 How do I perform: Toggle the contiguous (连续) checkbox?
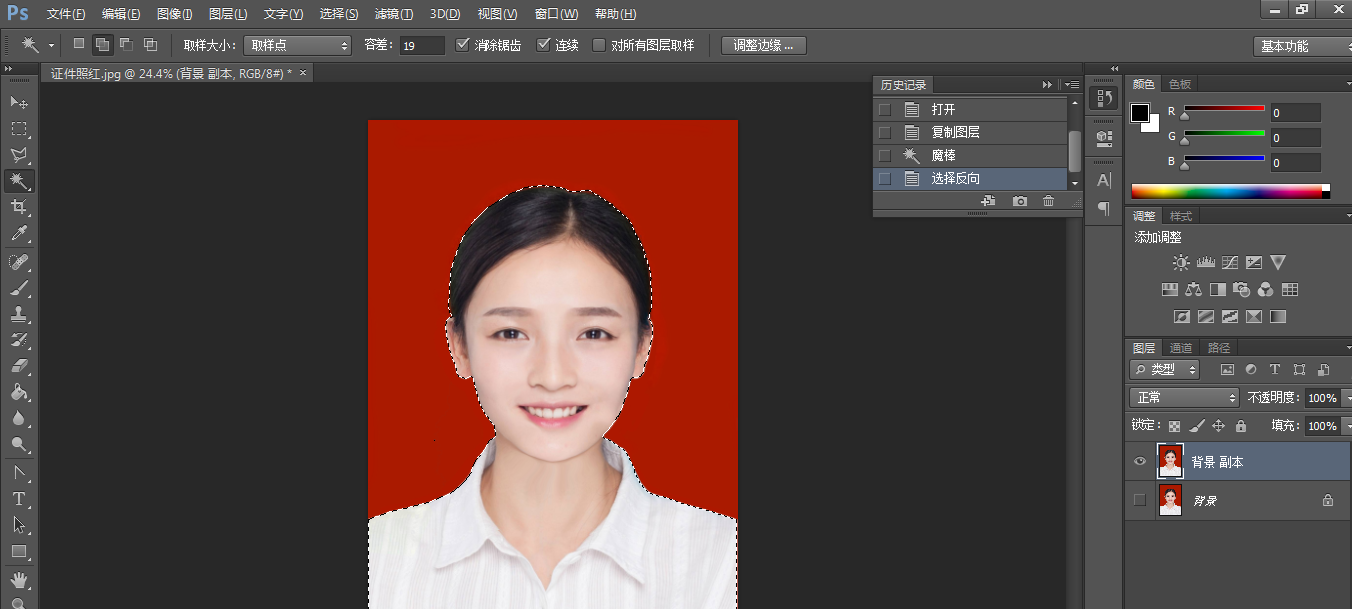tap(544, 45)
